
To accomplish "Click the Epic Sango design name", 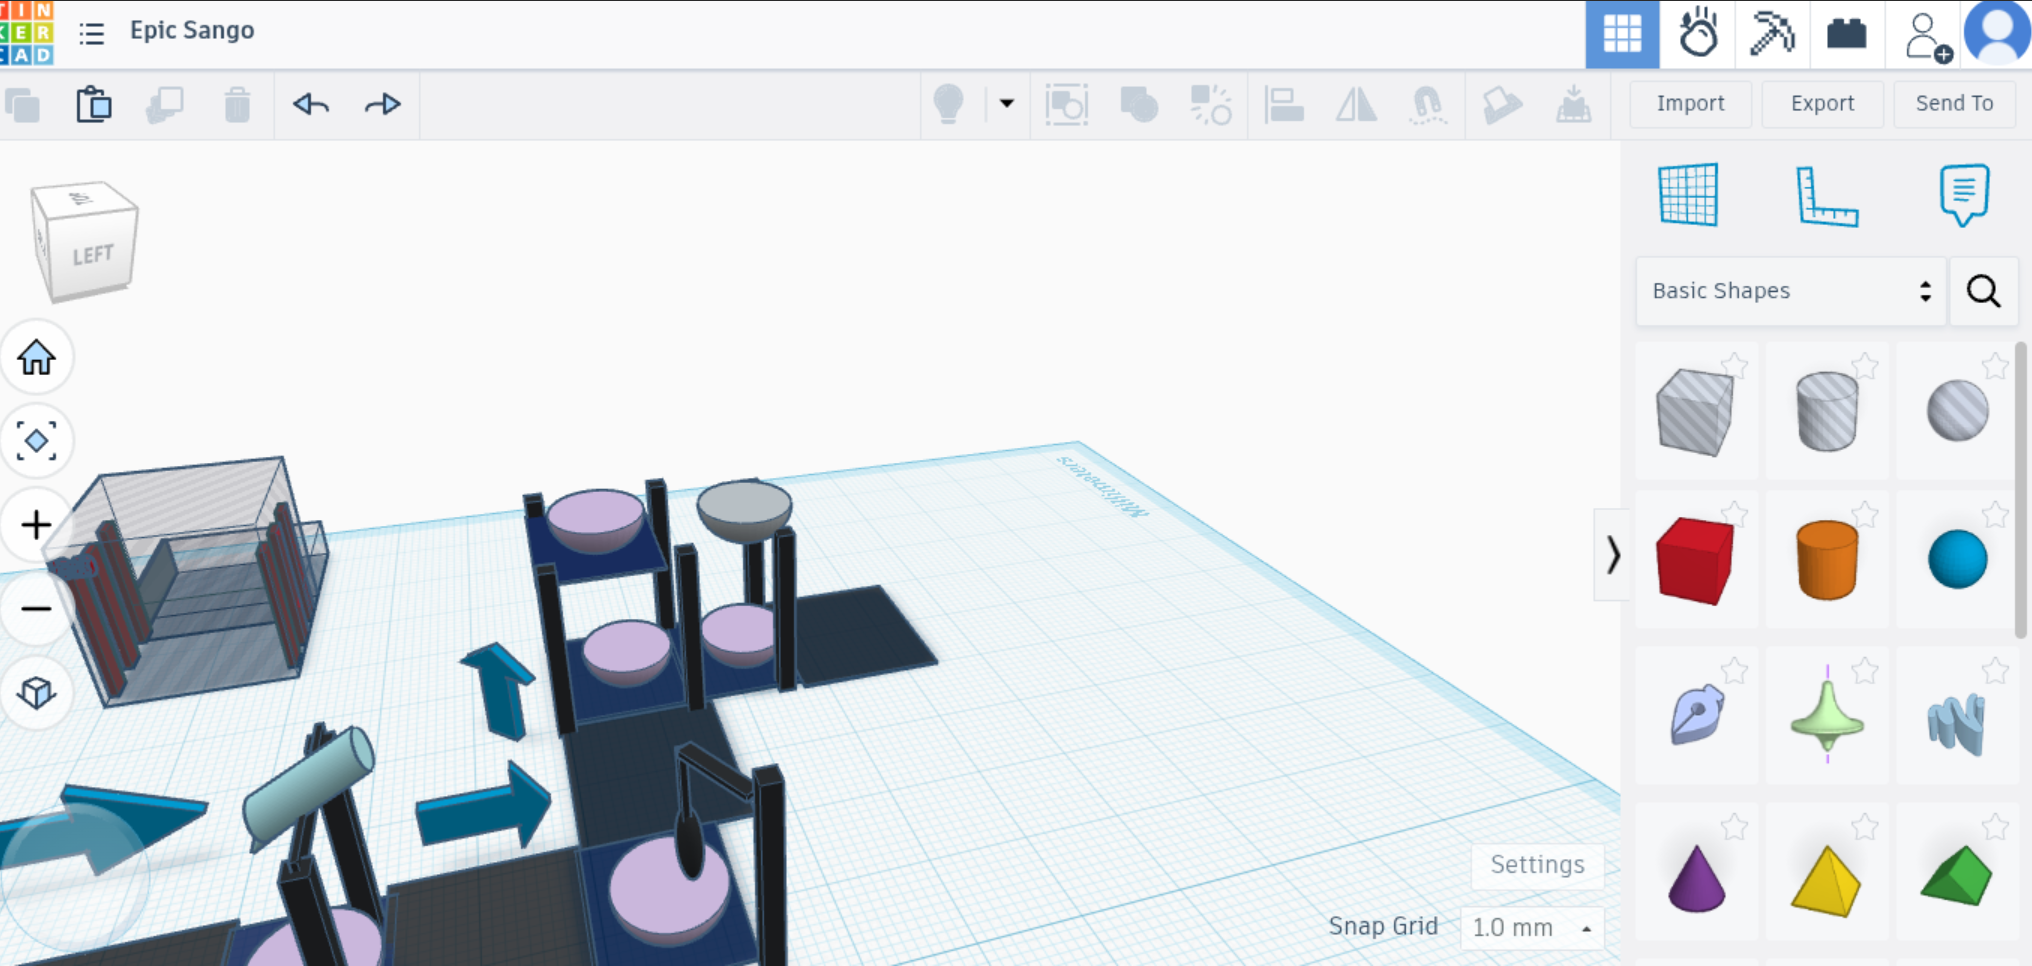I will [192, 31].
